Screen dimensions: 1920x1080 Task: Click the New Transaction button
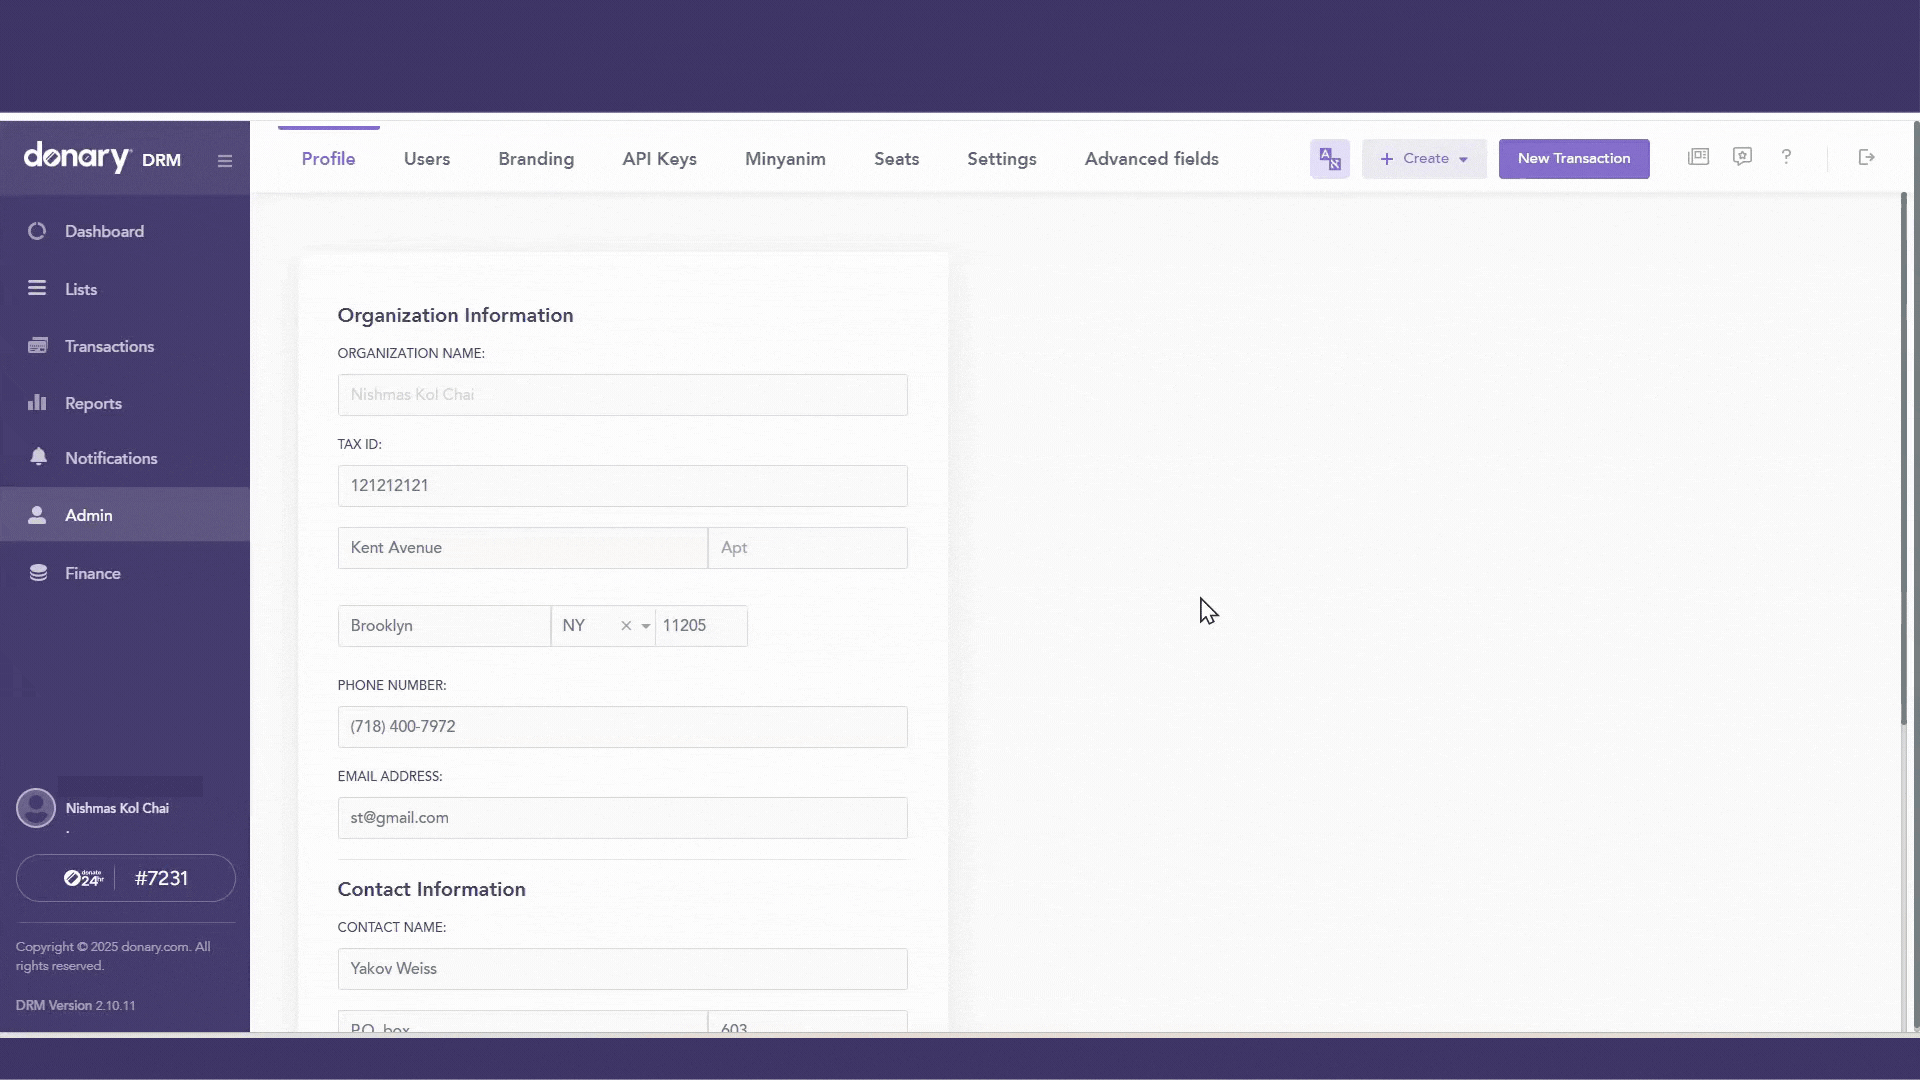[x=1573, y=159]
